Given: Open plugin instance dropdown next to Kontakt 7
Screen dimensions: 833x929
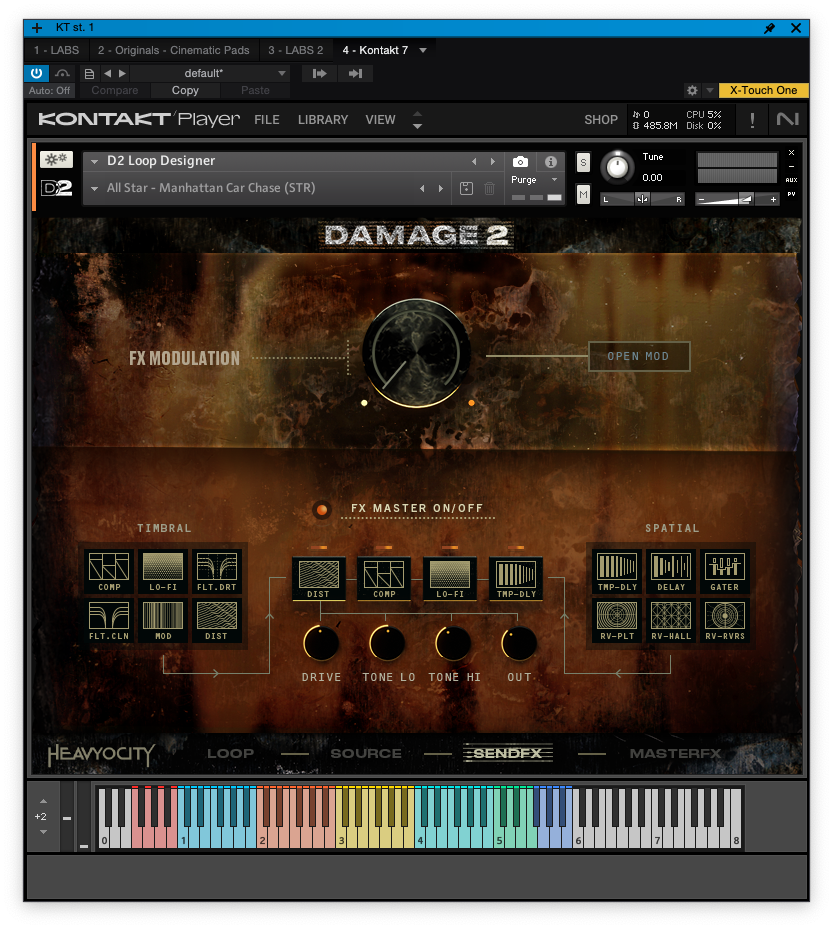Looking at the screenshot, I should coord(423,50).
